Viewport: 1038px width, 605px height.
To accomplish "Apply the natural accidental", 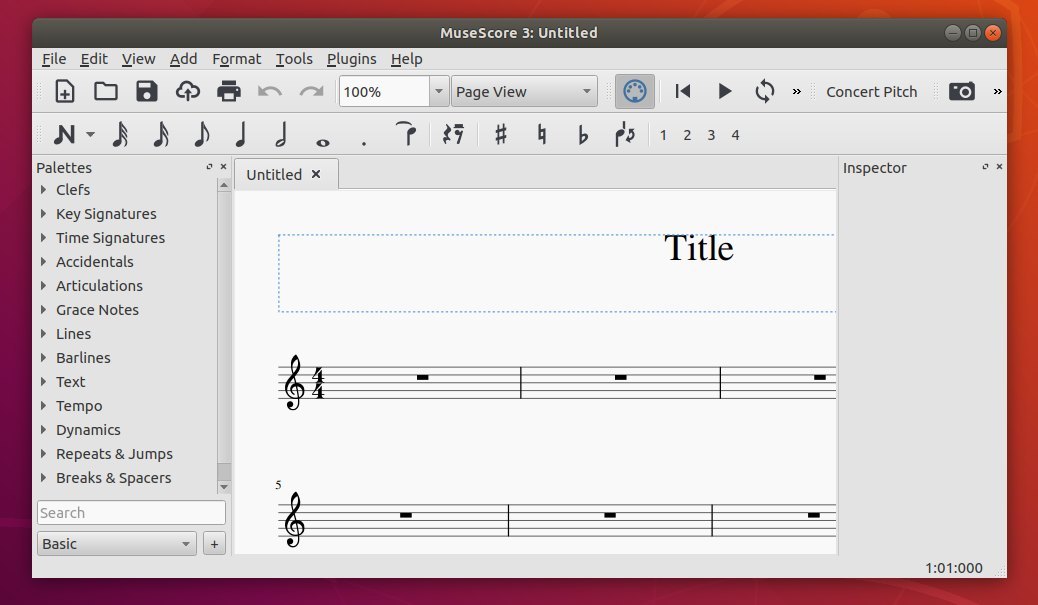I will pos(542,134).
